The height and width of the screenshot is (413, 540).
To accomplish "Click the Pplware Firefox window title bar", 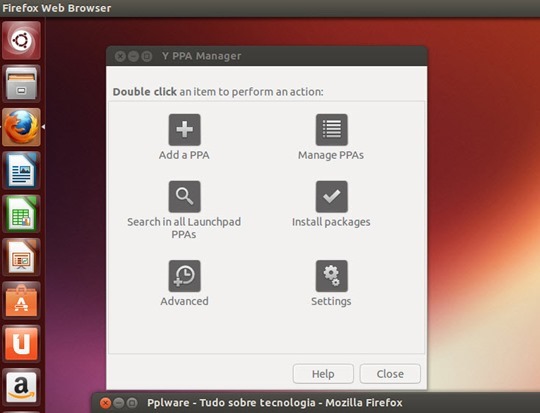I will 315,402.
